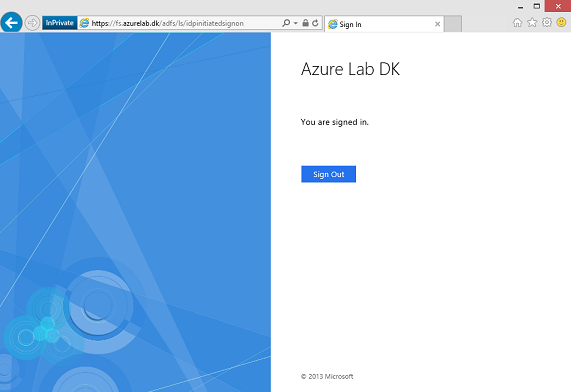This screenshot has width=571, height=392.
Task: Go back with the browser Back arrow
Action: (11, 23)
